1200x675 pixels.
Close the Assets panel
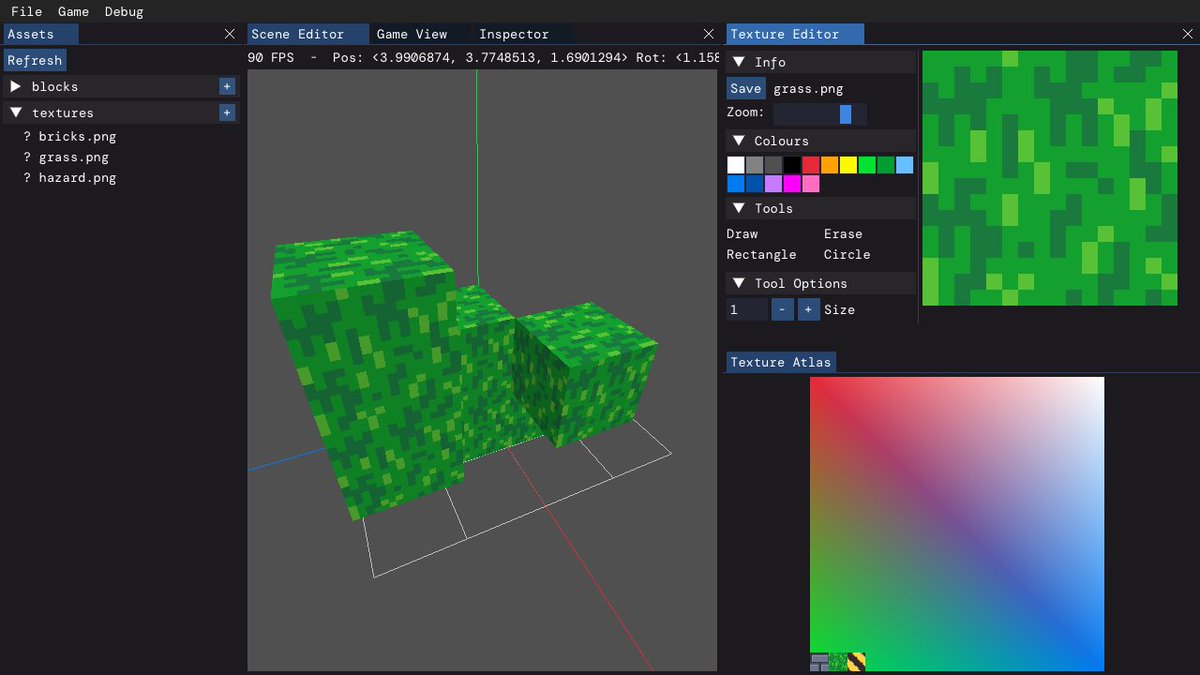(x=230, y=34)
